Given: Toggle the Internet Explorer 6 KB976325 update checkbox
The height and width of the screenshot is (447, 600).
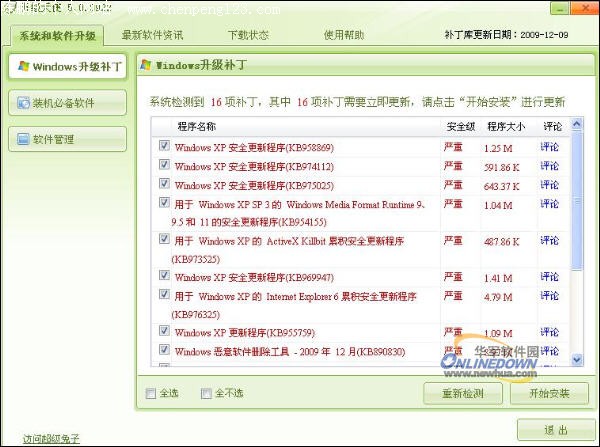Looking at the screenshot, I should click(x=164, y=295).
